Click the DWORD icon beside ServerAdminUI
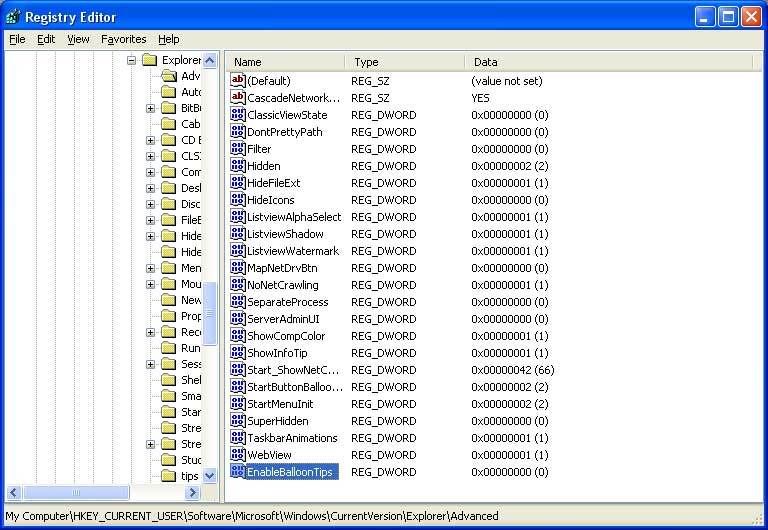Image resolution: width=768 pixels, height=530 pixels. coord(238,318)
